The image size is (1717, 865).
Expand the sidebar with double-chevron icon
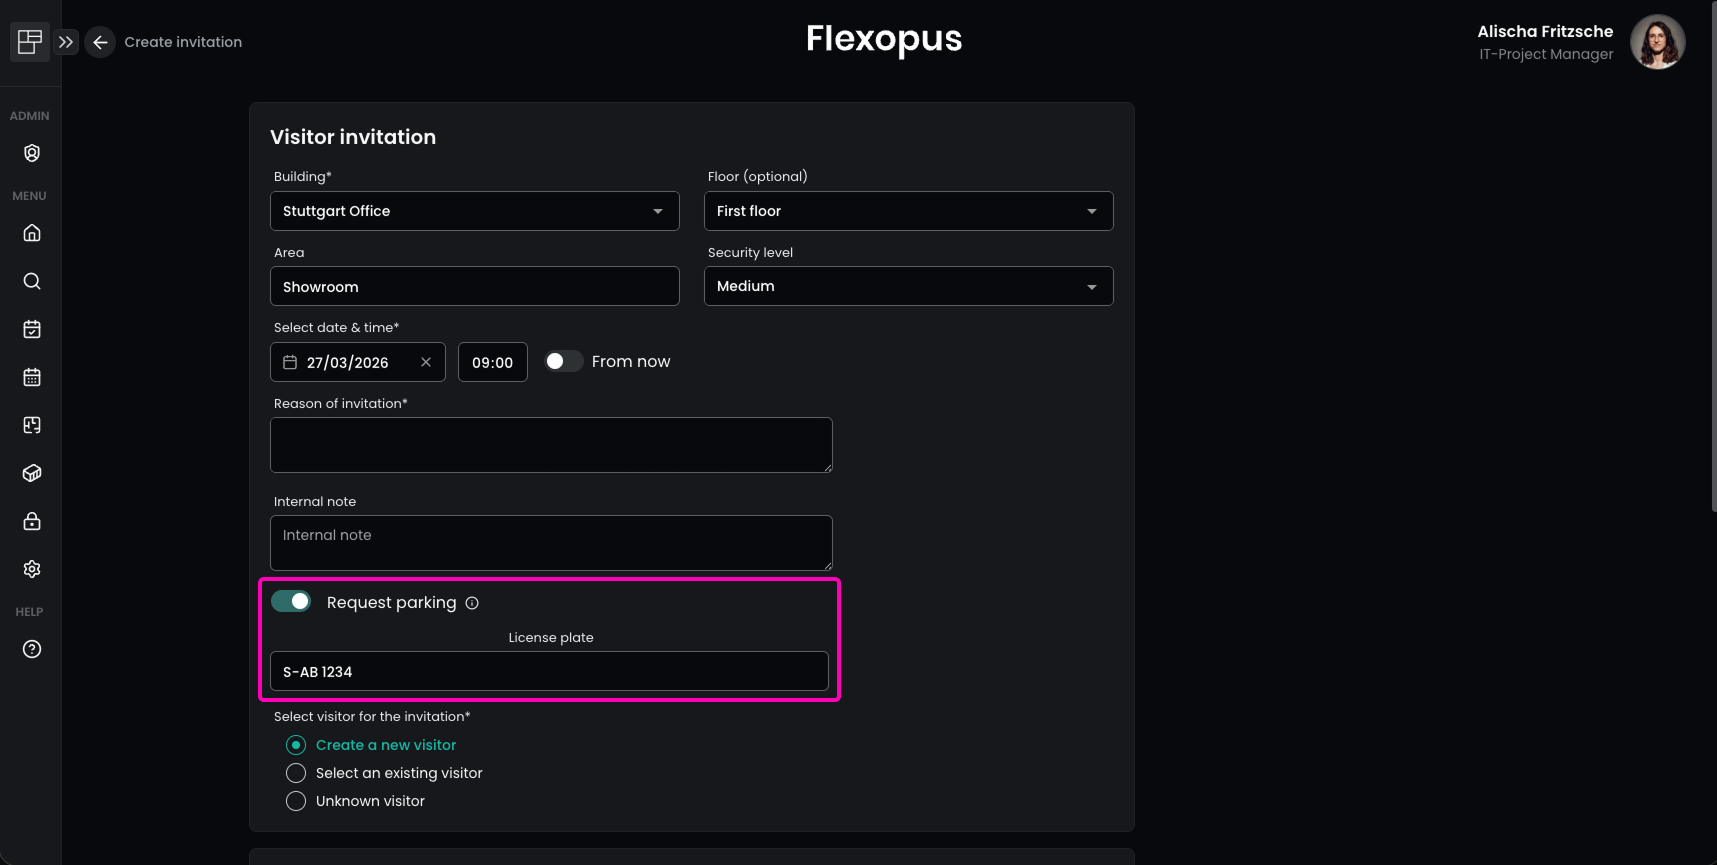[x=66, y=42]
